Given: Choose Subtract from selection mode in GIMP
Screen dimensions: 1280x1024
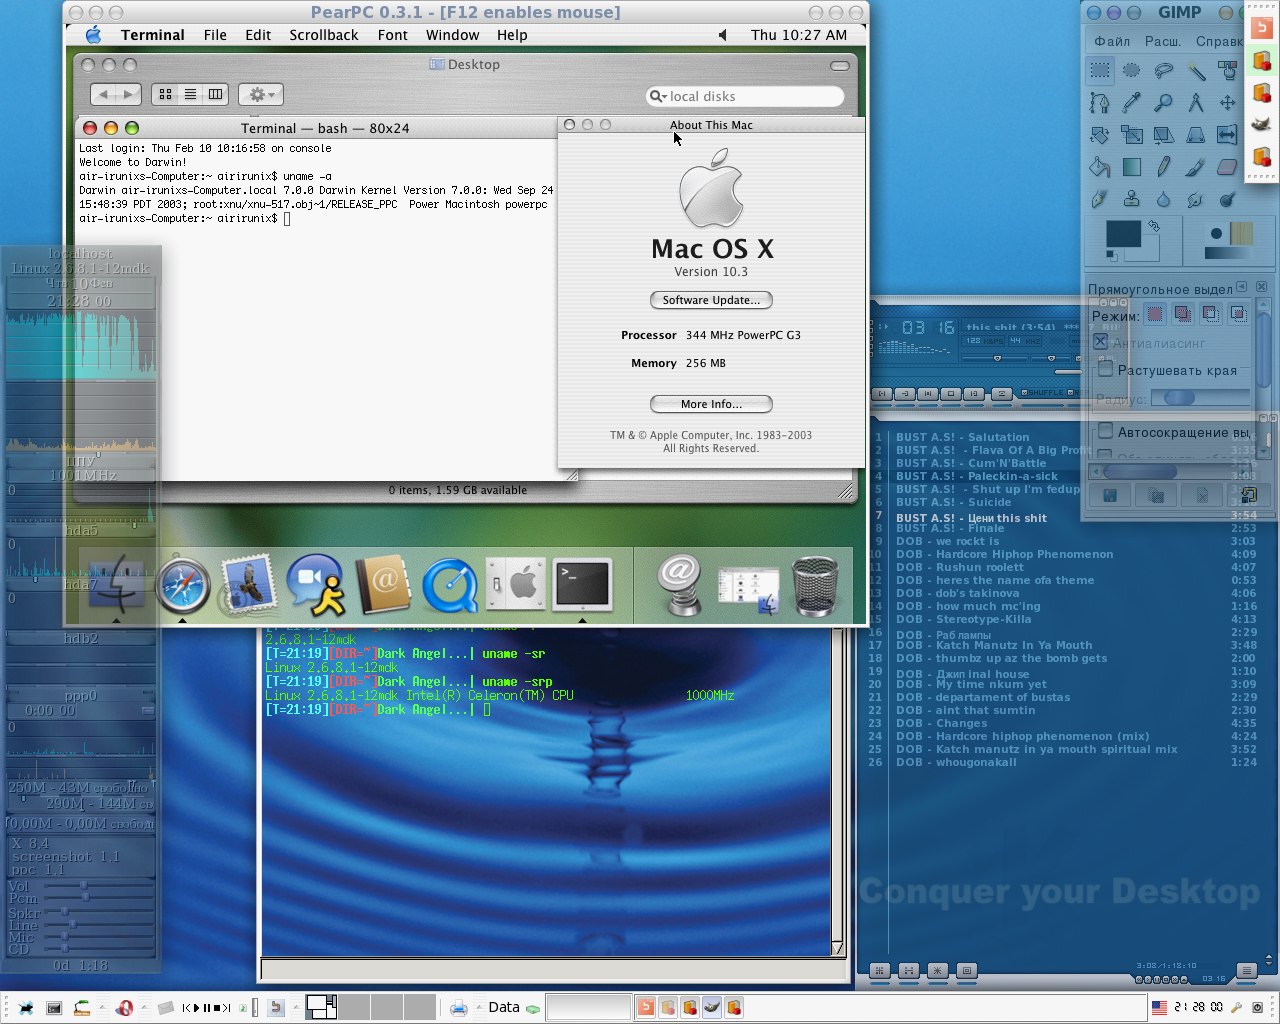Looking at the screenshot, I should [x=1211, y=314].
